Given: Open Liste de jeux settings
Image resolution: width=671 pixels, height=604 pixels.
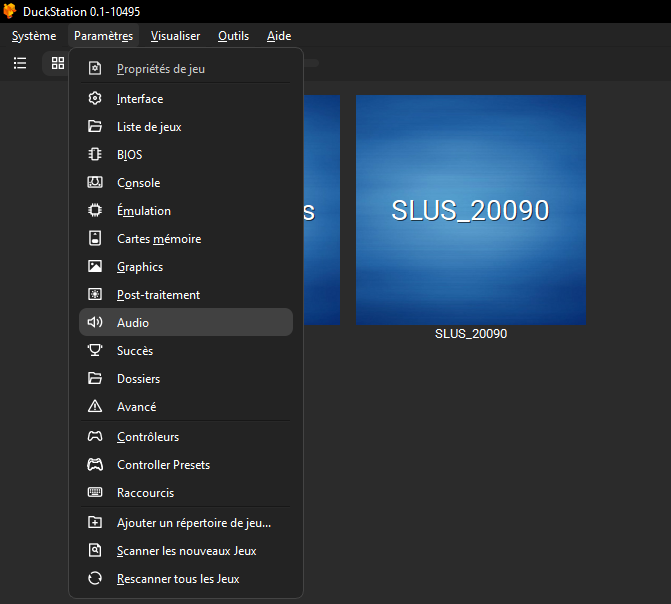Looking at the screenshot, I should (186, 126).
